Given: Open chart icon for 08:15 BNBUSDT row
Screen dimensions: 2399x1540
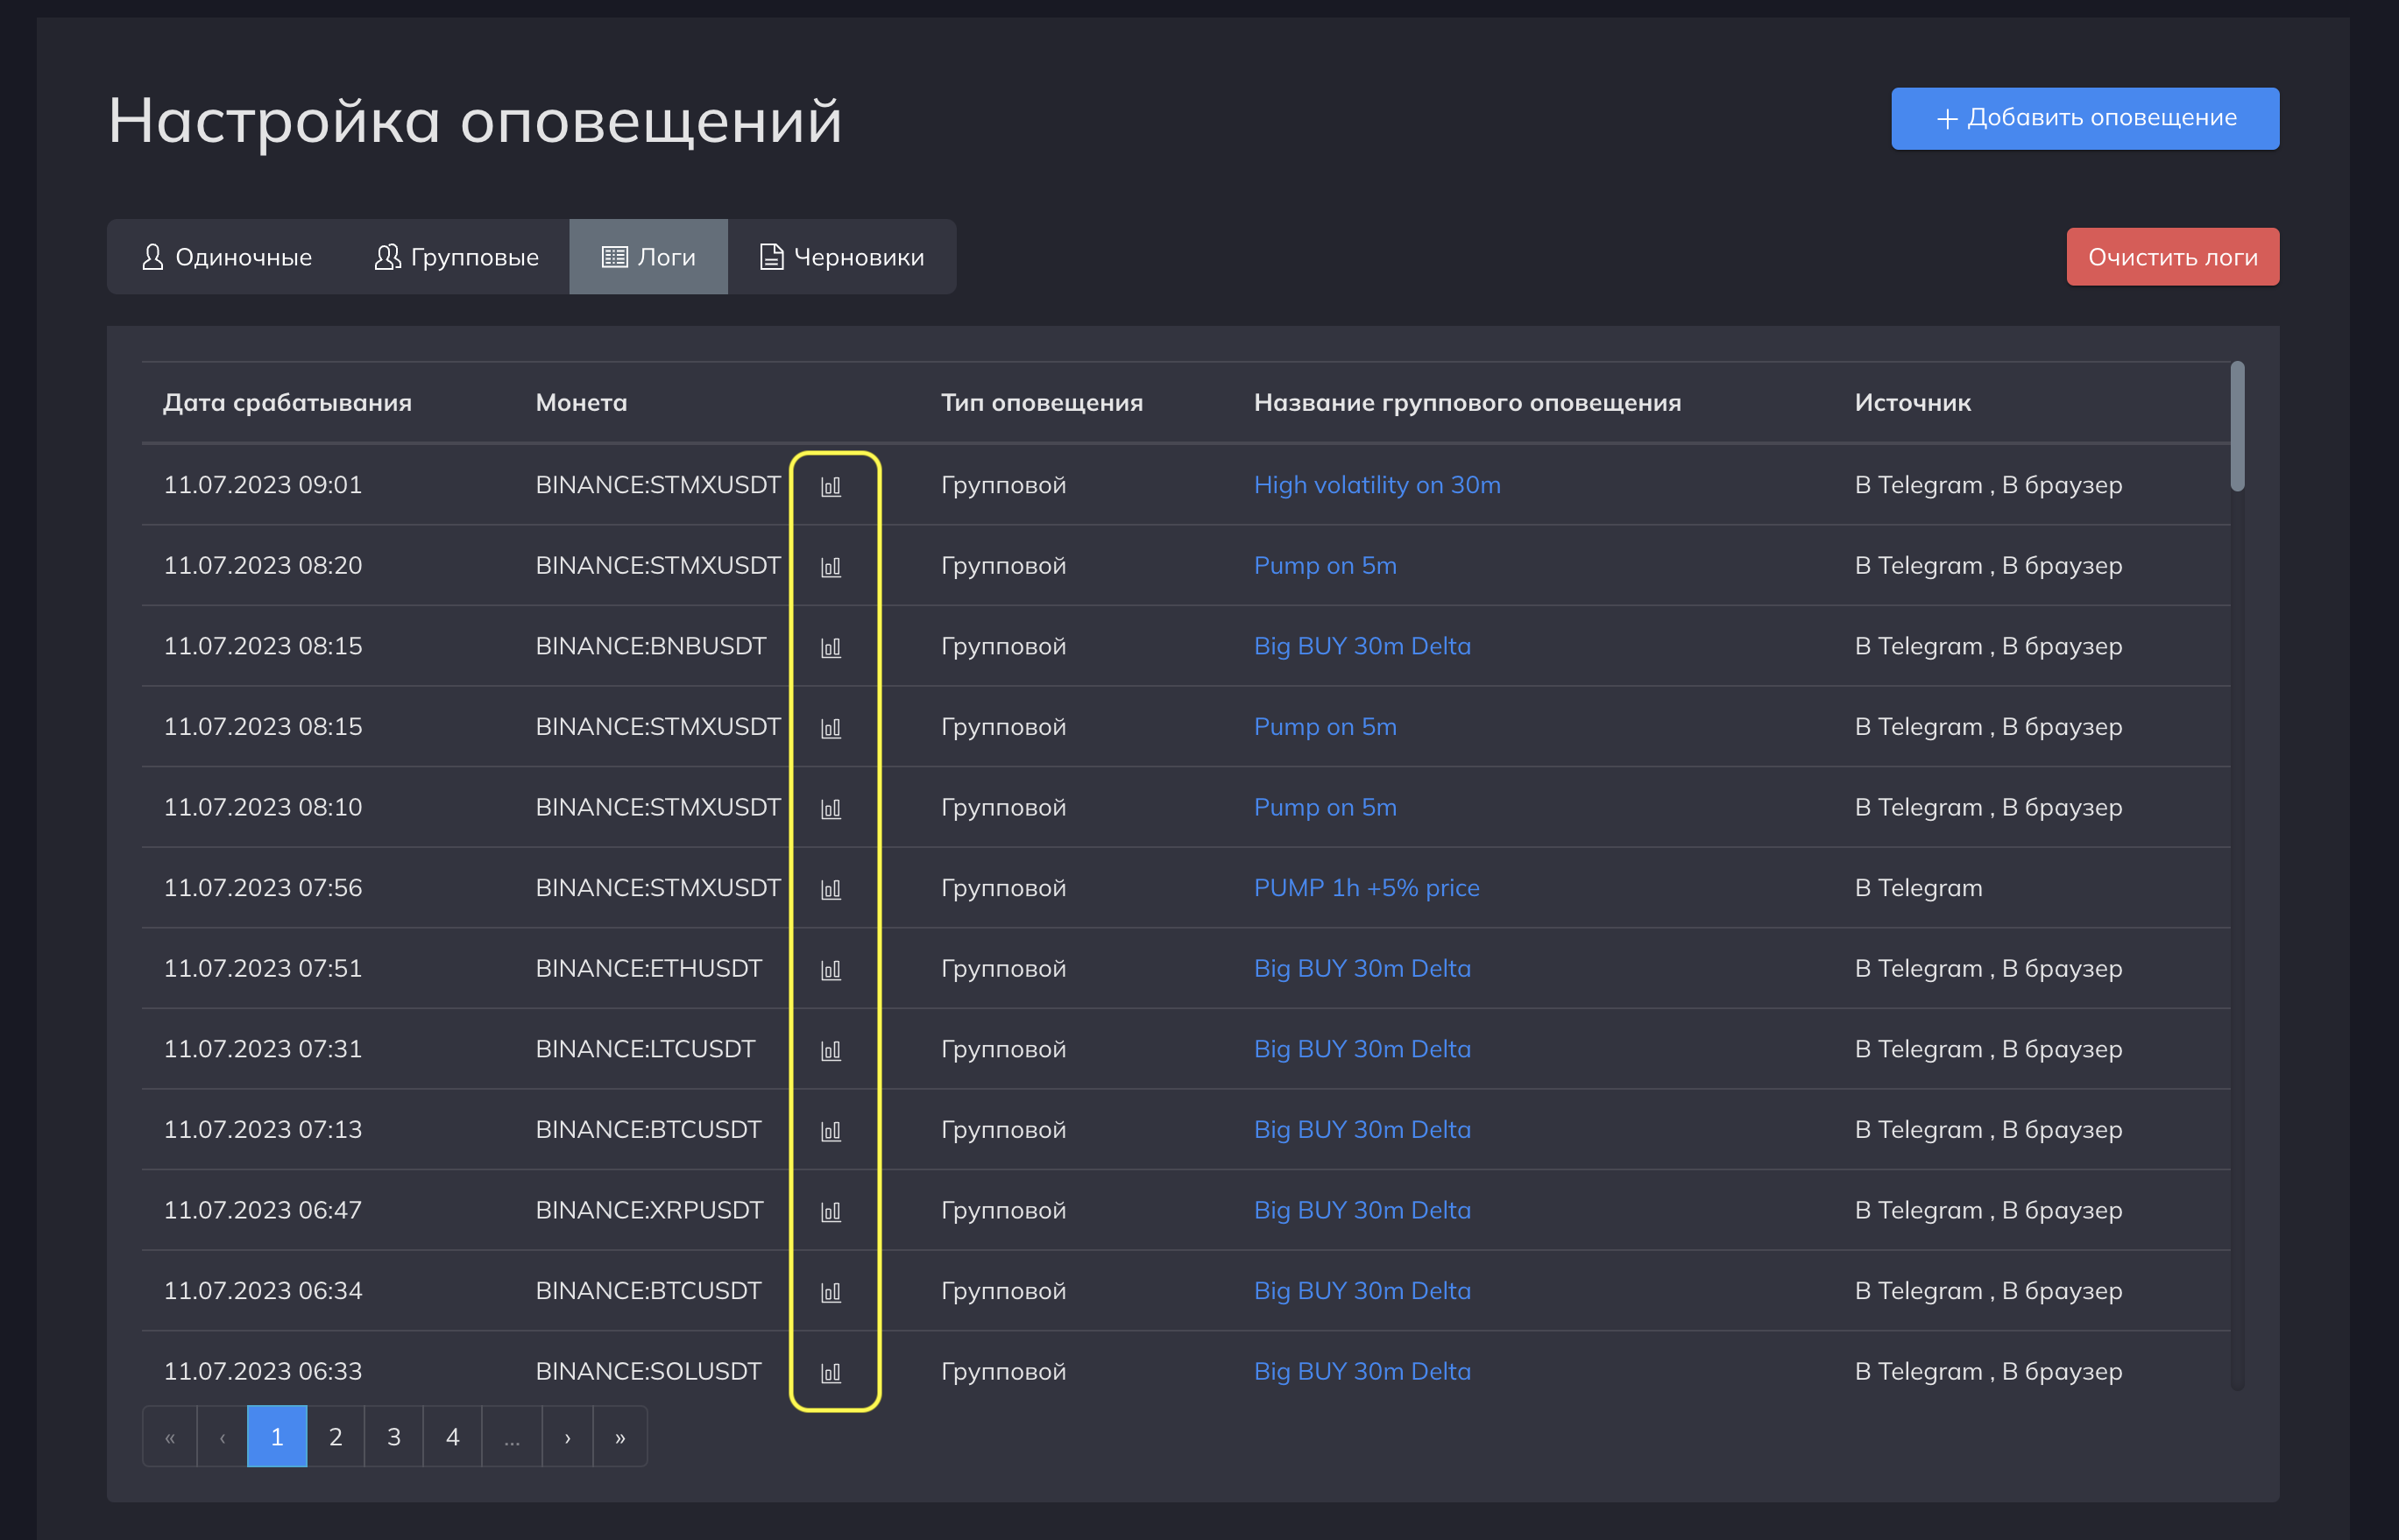Looking at the screenshot, I should [x=831, y=647].
